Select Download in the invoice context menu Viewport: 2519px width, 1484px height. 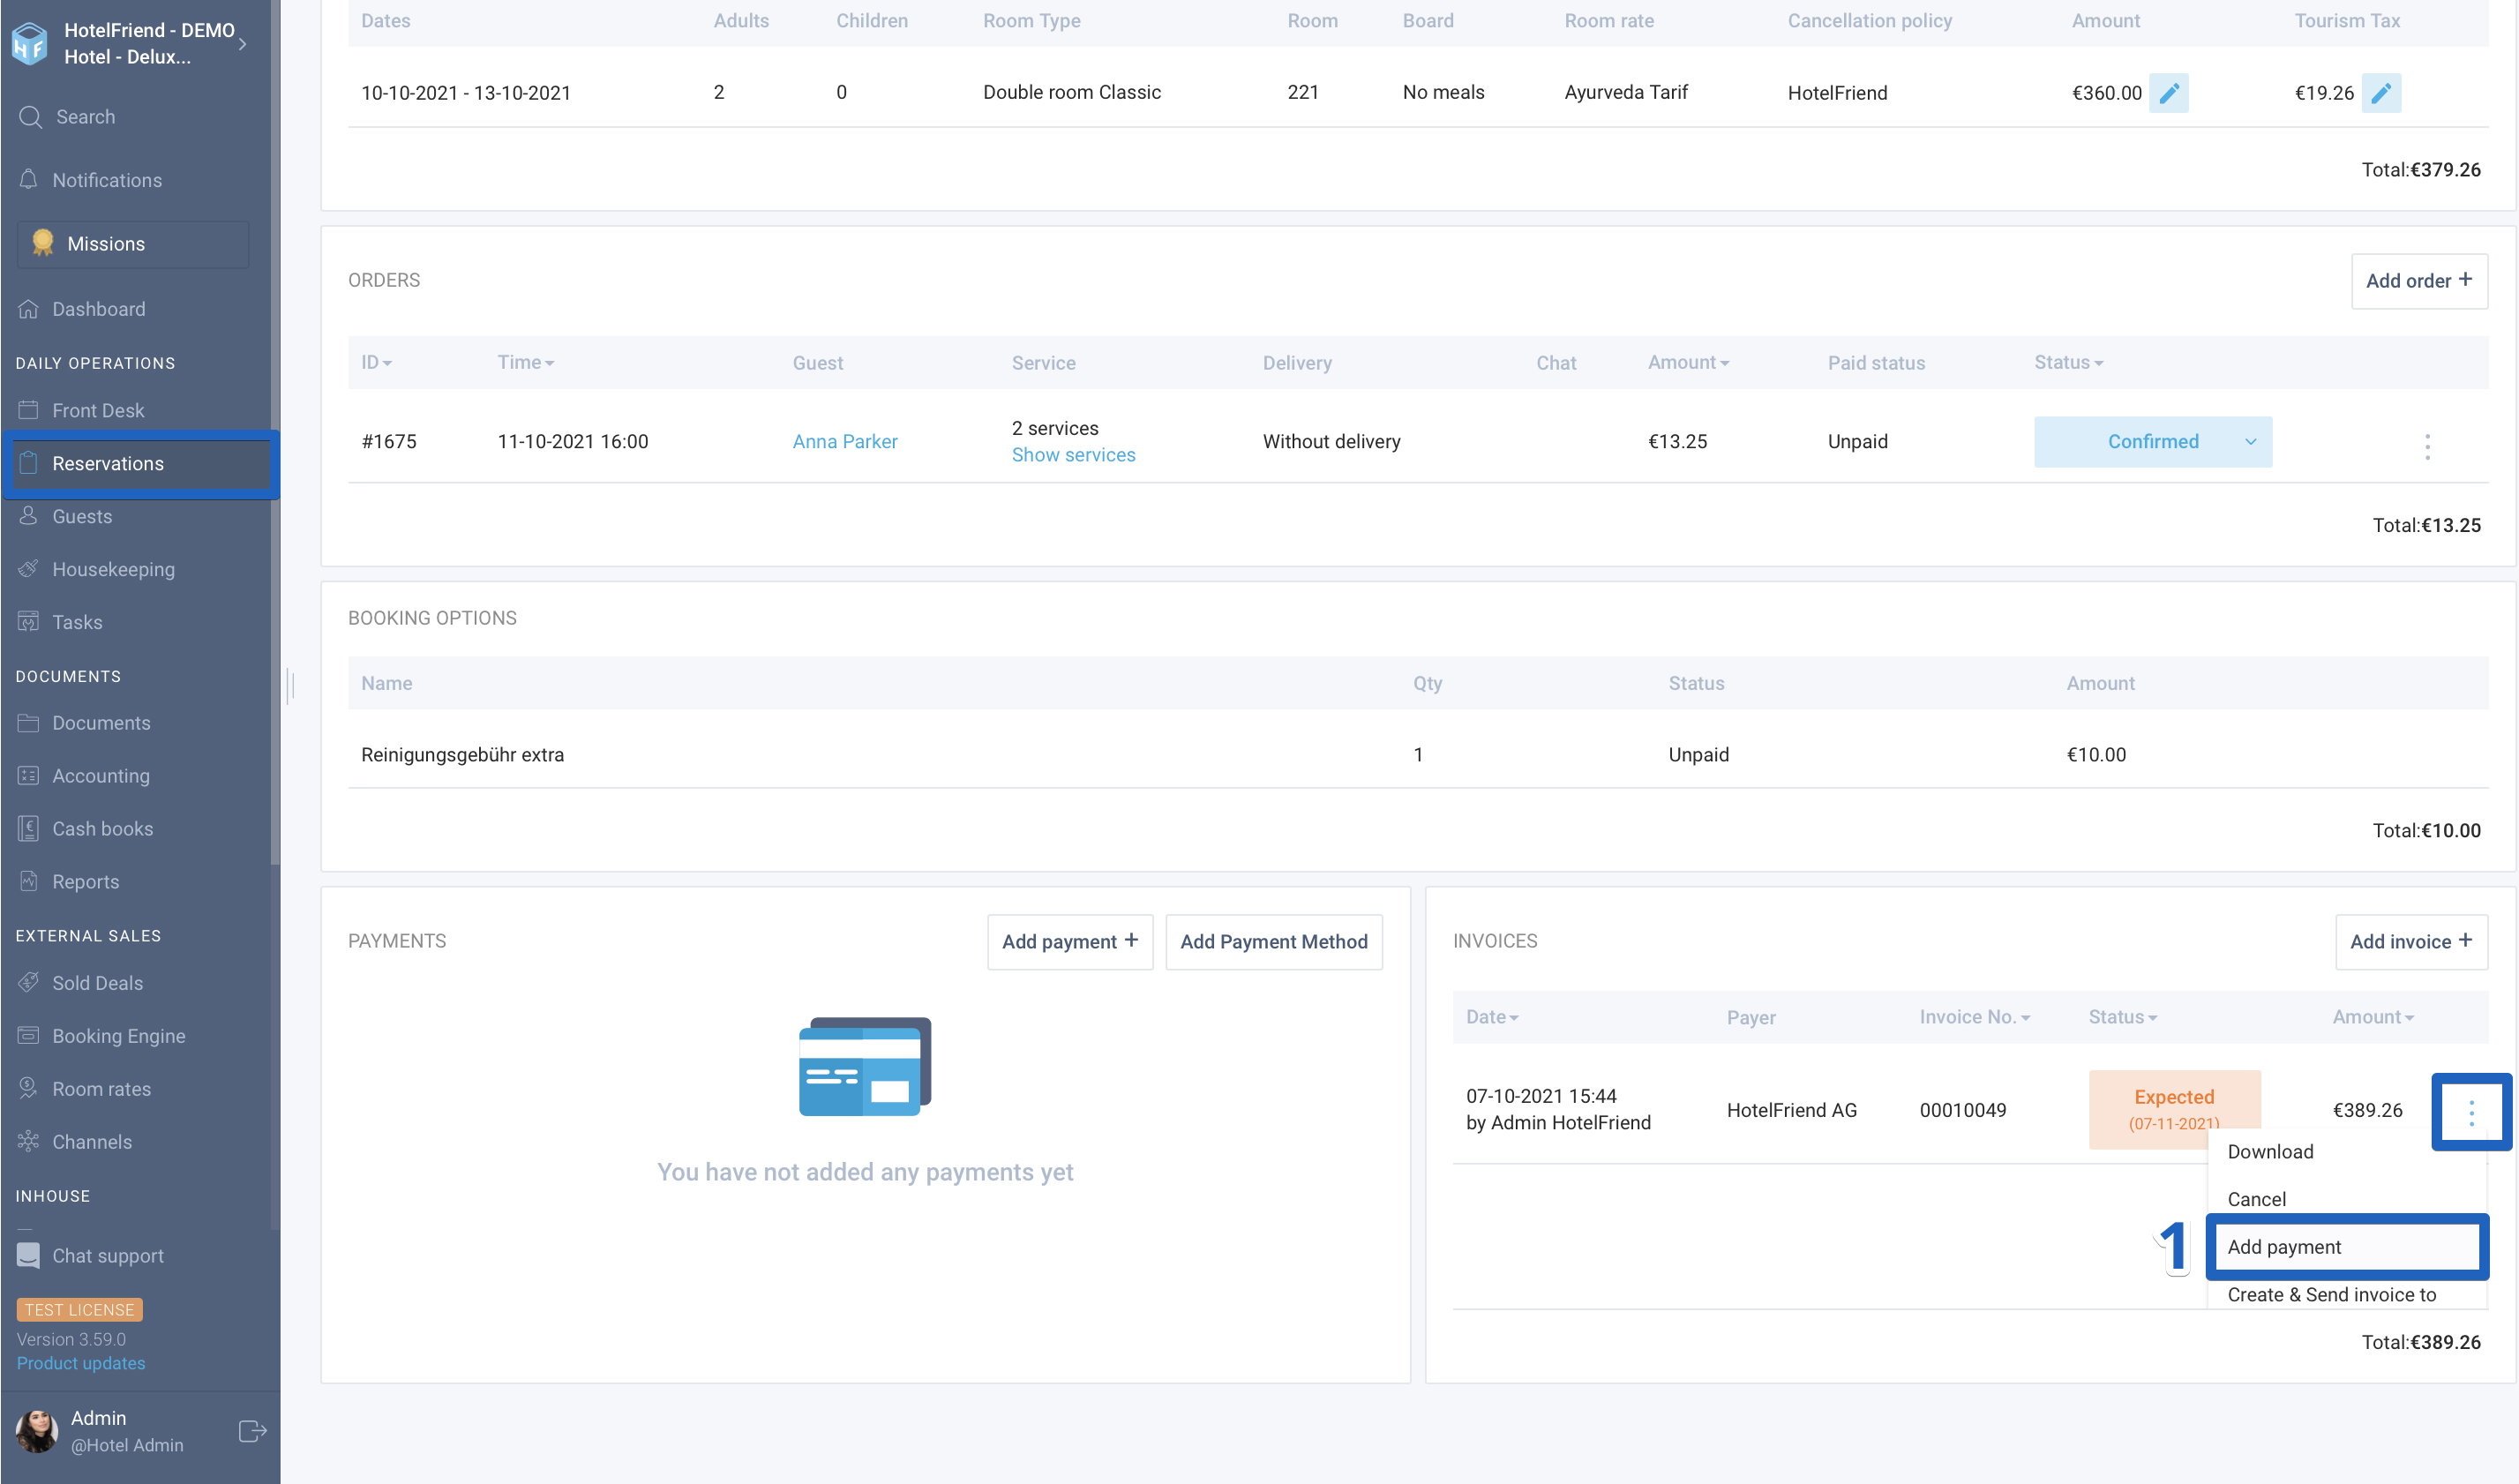point(2270,1151)
